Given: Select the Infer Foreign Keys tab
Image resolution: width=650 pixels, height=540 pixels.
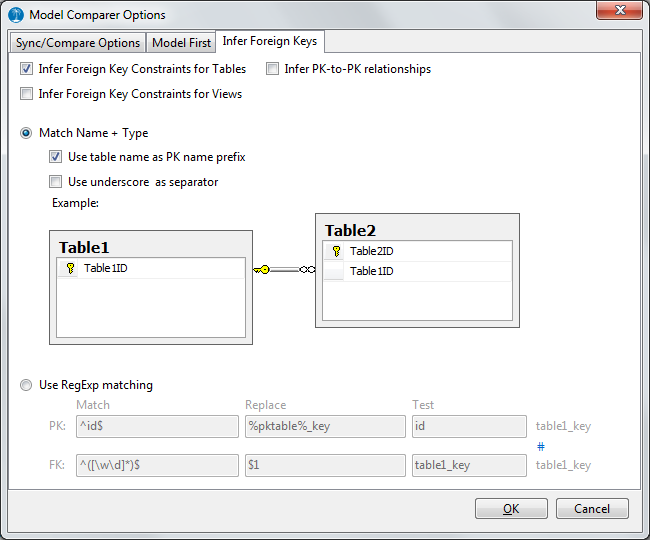Looking at the screenshot, I should point(270,42).
